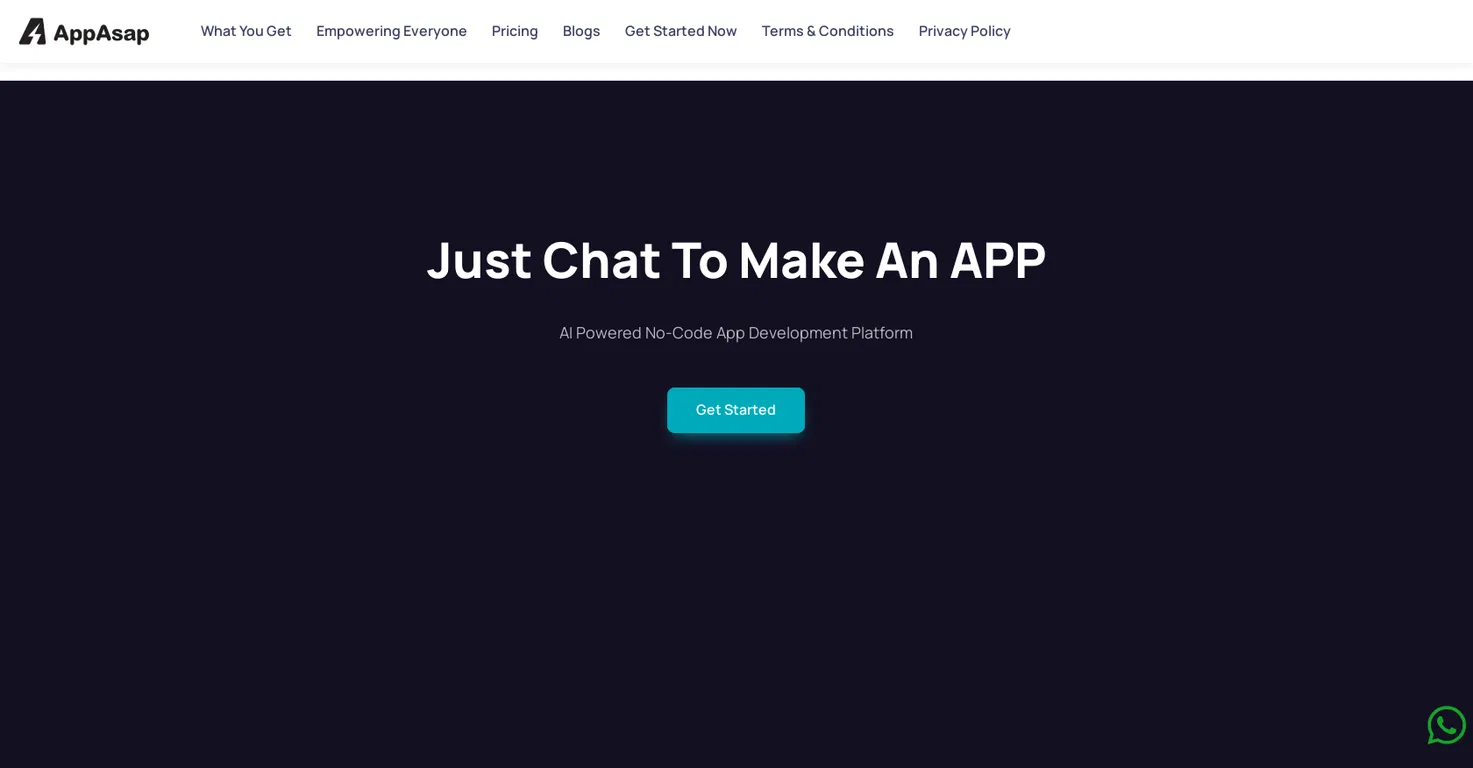Screen dimensions: 1473x768
Task: Go to Empowering Everyone section
Action: (x=391, y=31)
